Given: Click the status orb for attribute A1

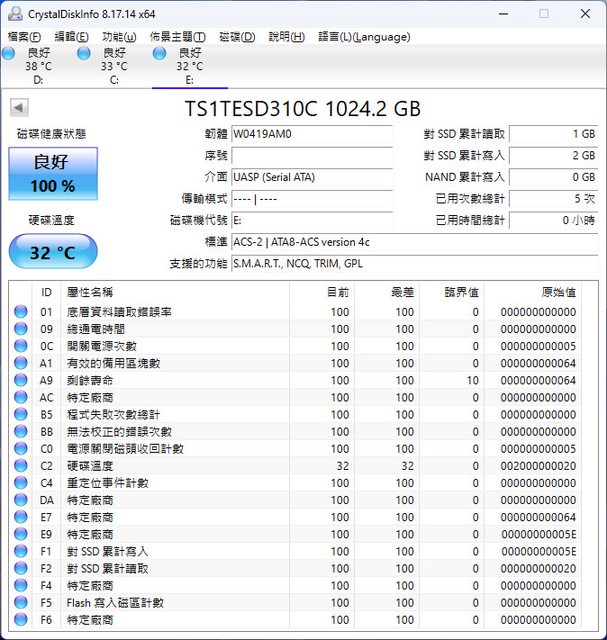Looking at the screenshot, I should point(20,363).
